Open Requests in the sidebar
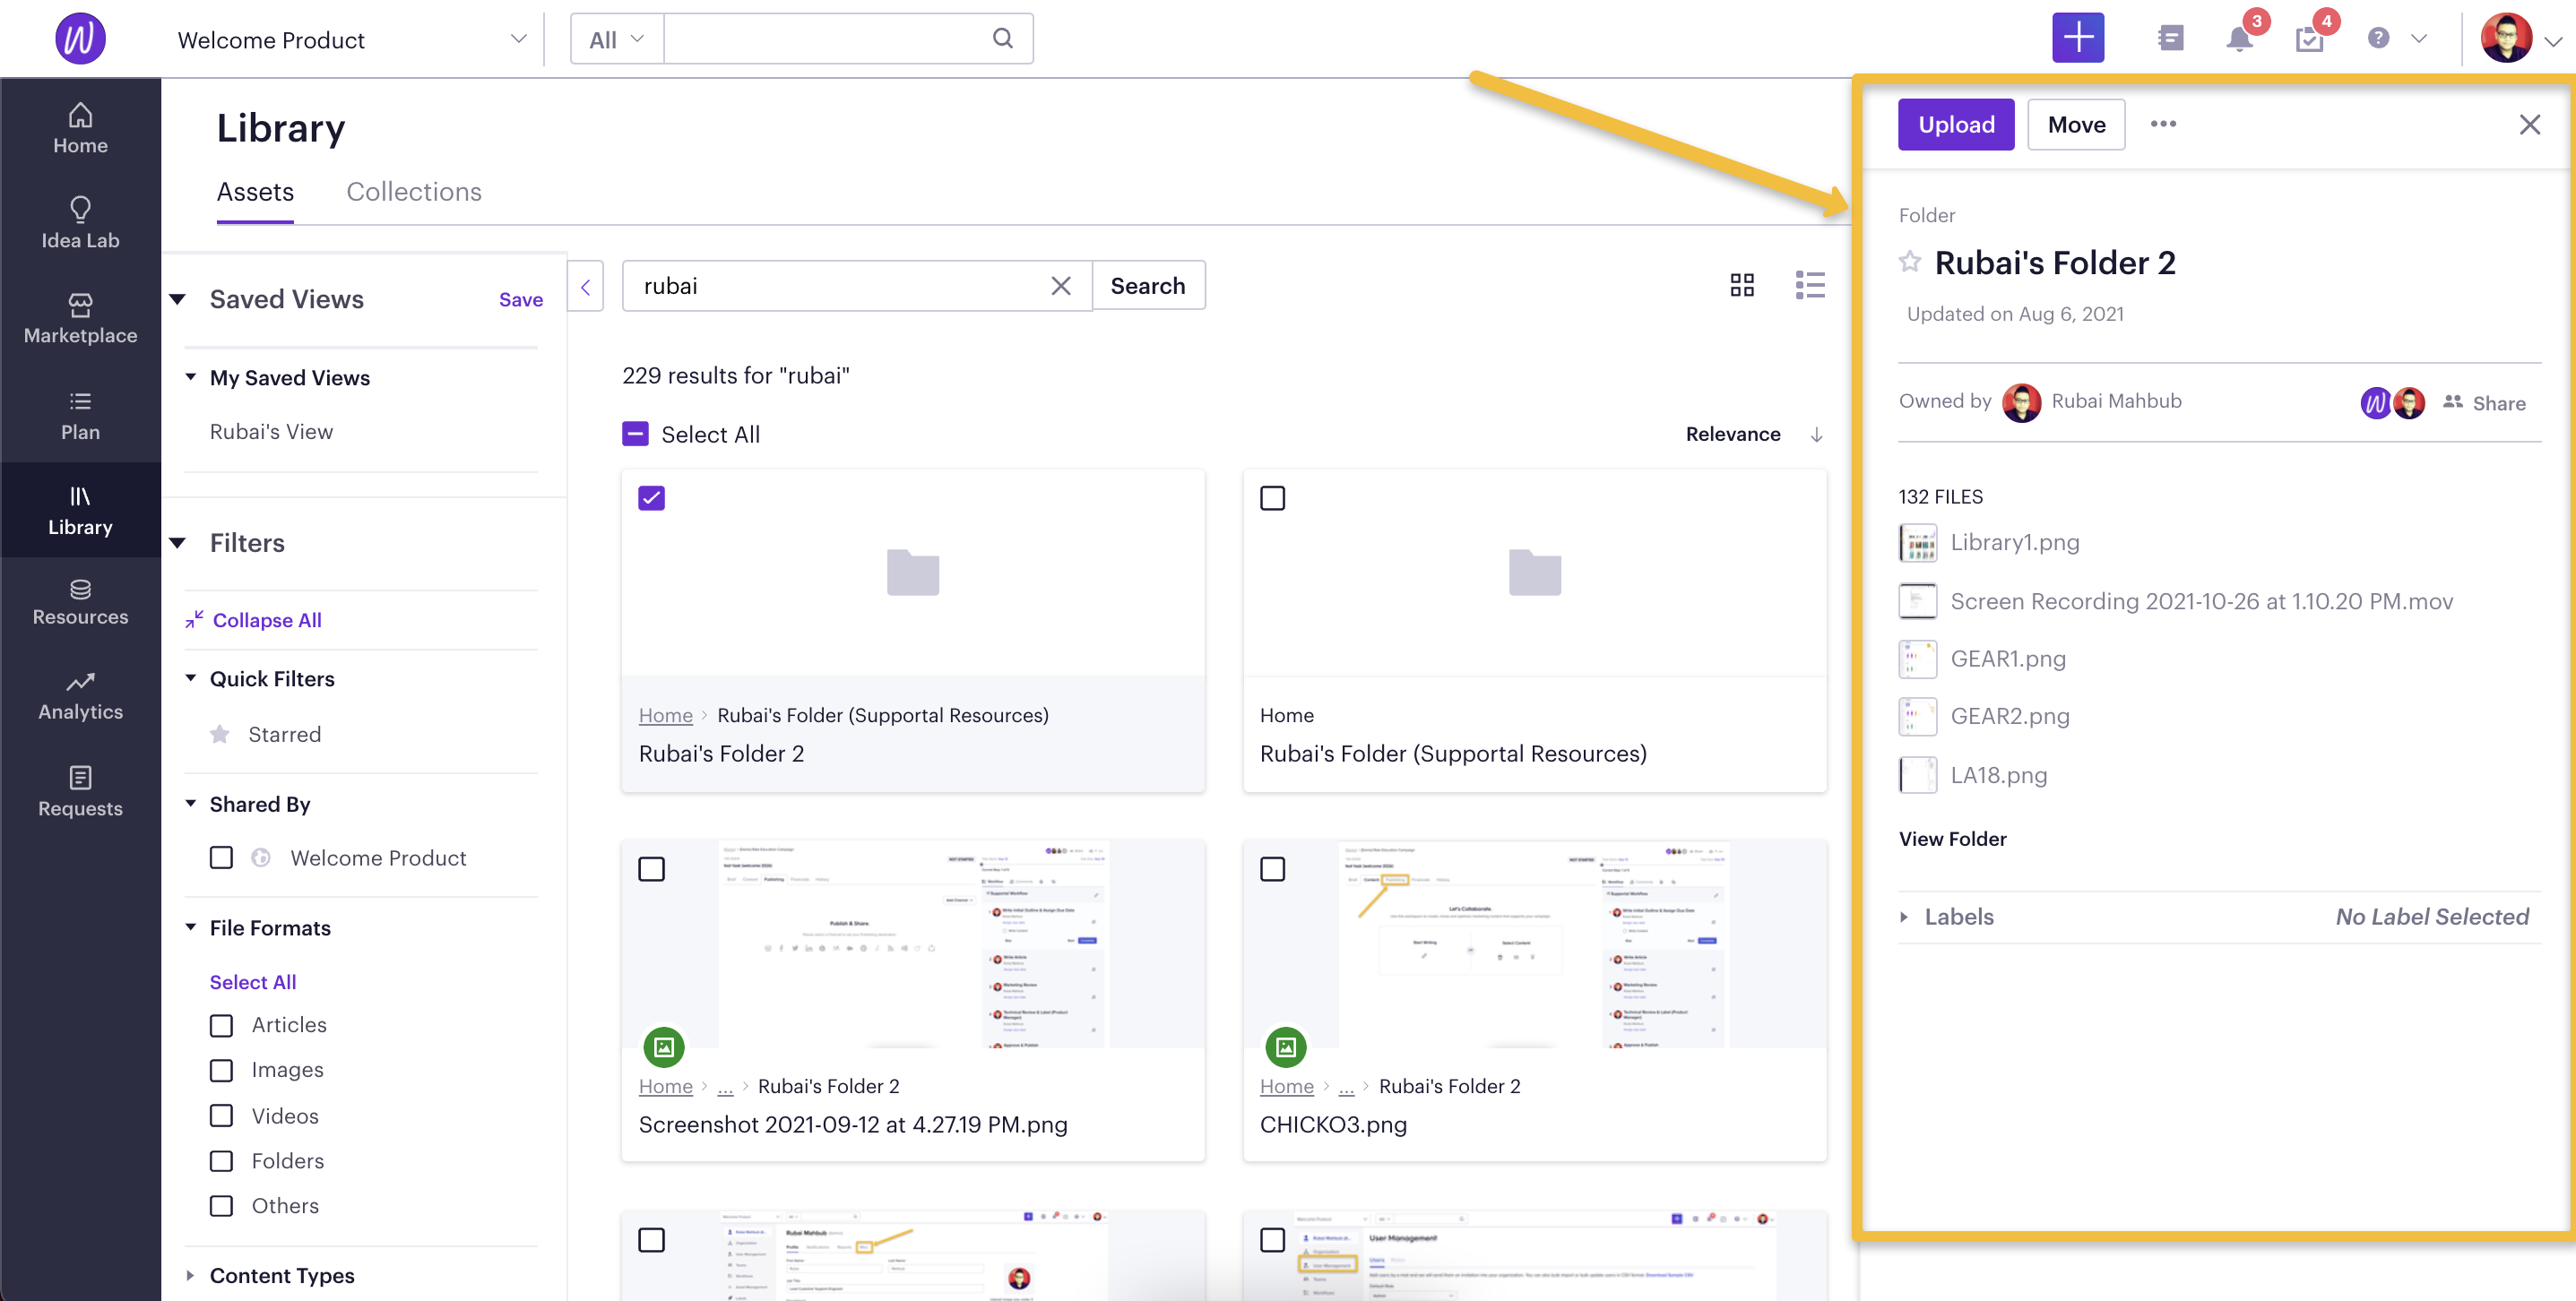 click(80, 792)
